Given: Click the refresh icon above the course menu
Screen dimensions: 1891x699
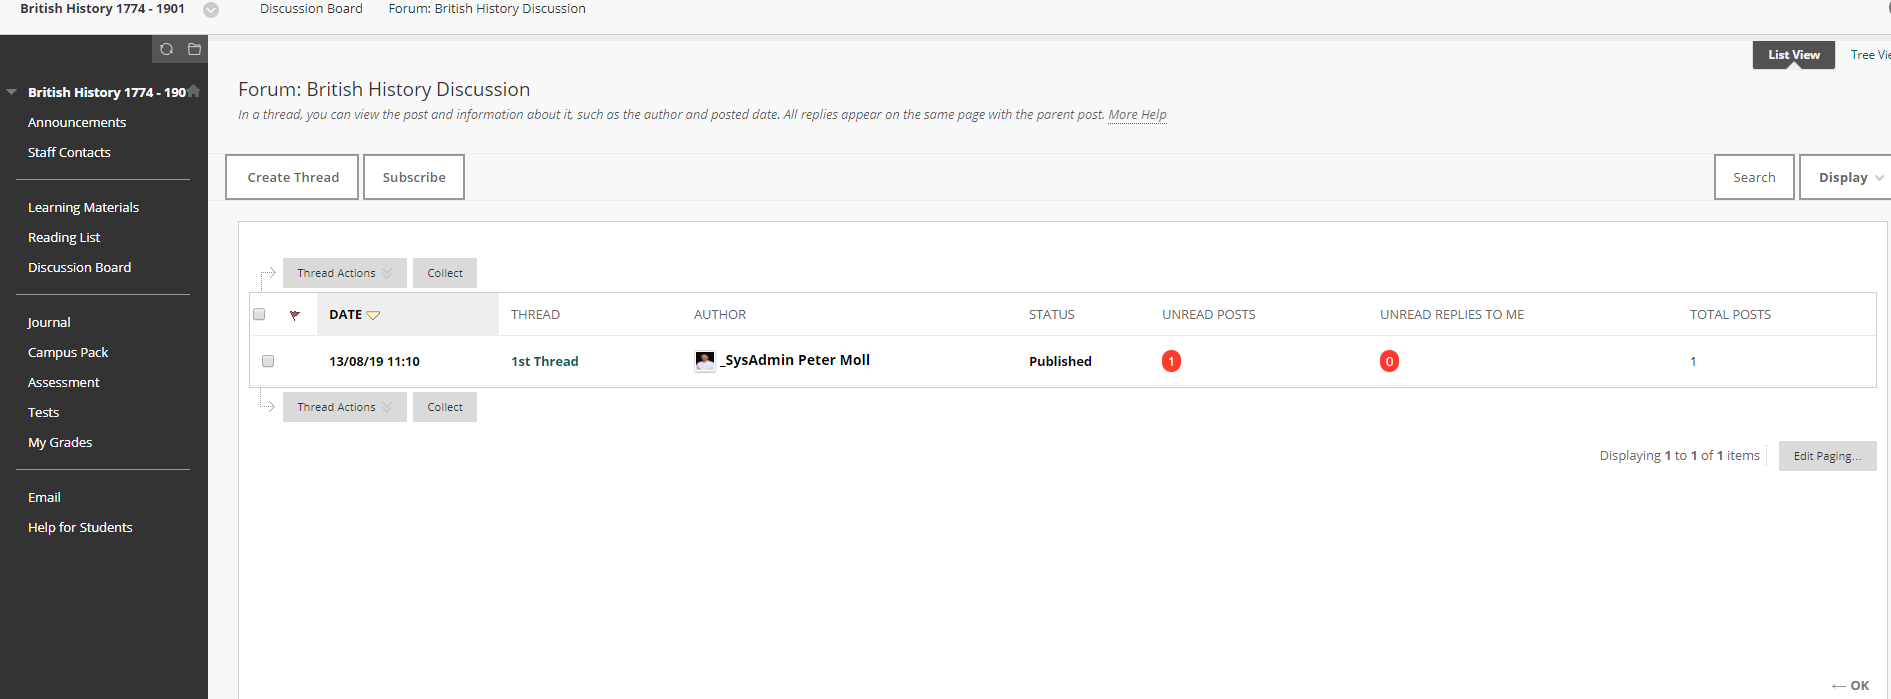Looking at the screenshot, I should point(166,49).
